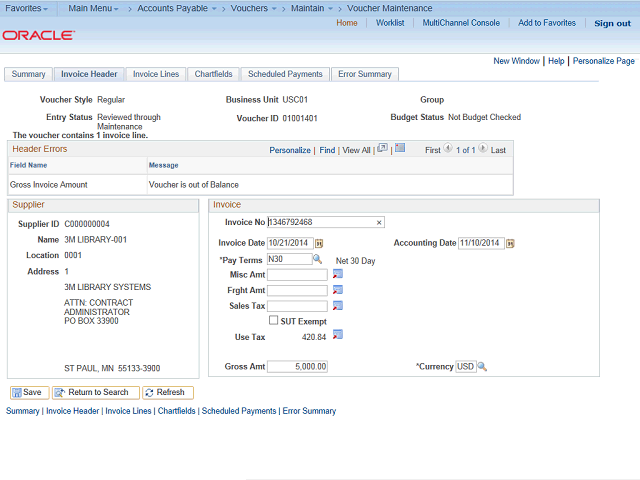Clear the Invoice No field
The width and height of the screenshot is (640, 480).
point(379,222)
